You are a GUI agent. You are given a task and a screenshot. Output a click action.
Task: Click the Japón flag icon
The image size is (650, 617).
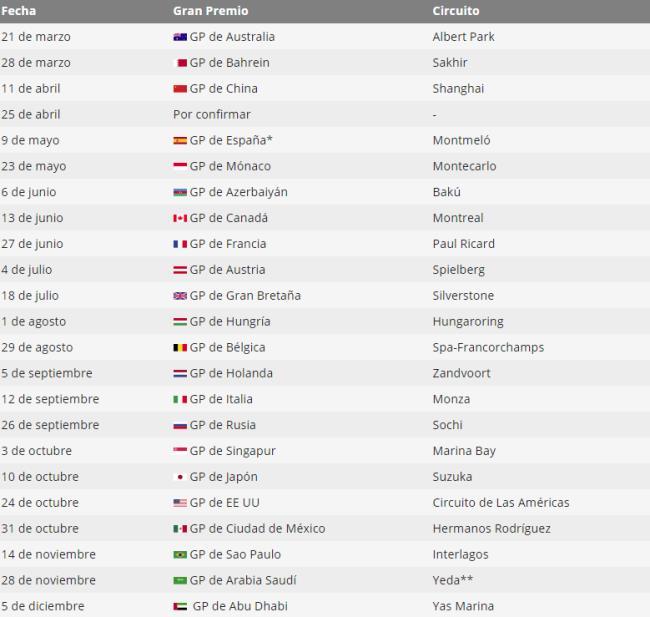click(x=180, y=477)
